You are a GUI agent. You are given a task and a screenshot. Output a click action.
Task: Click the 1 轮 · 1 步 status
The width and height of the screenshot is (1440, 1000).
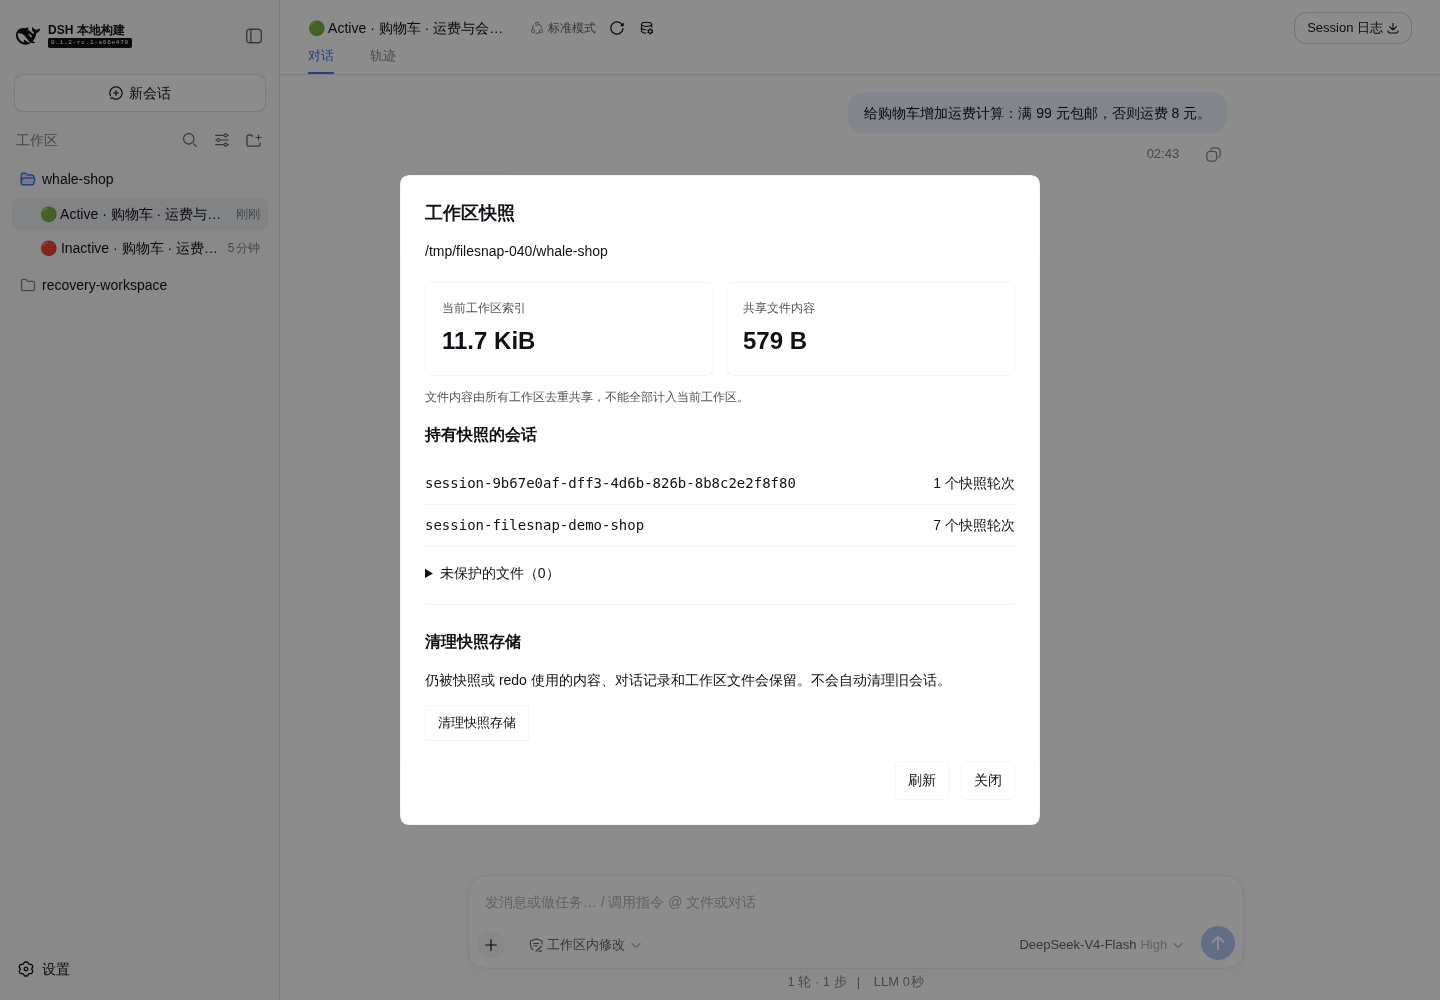817,982
